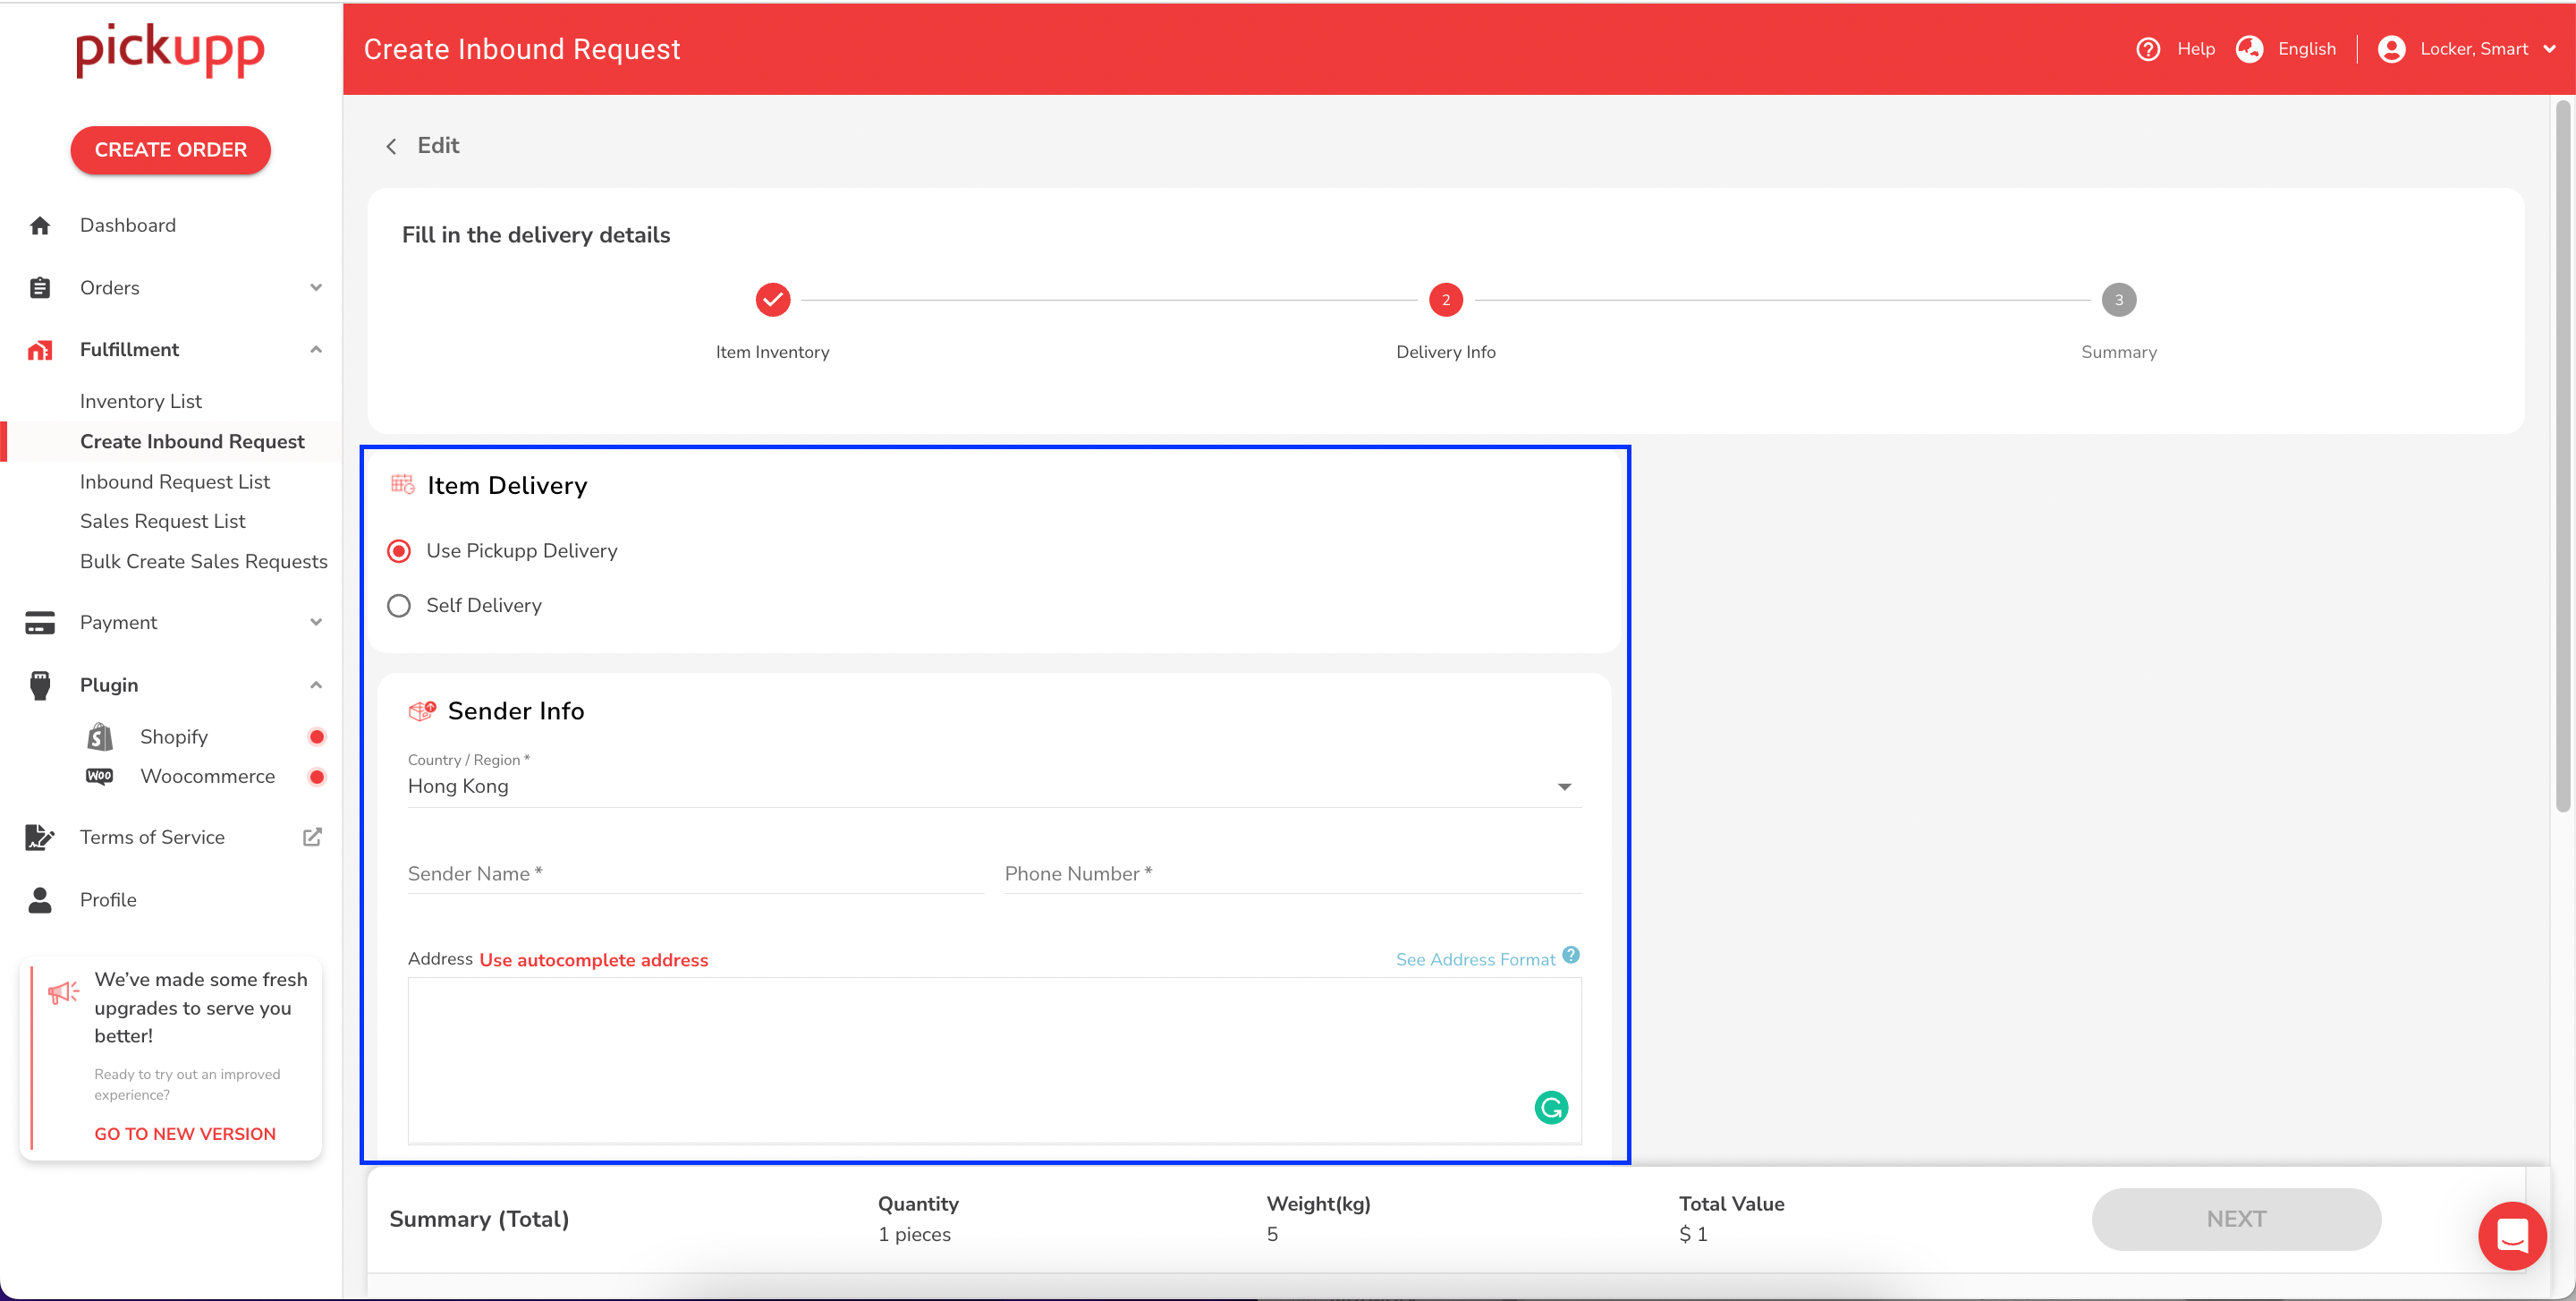Click the Shopify red status dot
2576x1301 pixels.
coord(317,737)
